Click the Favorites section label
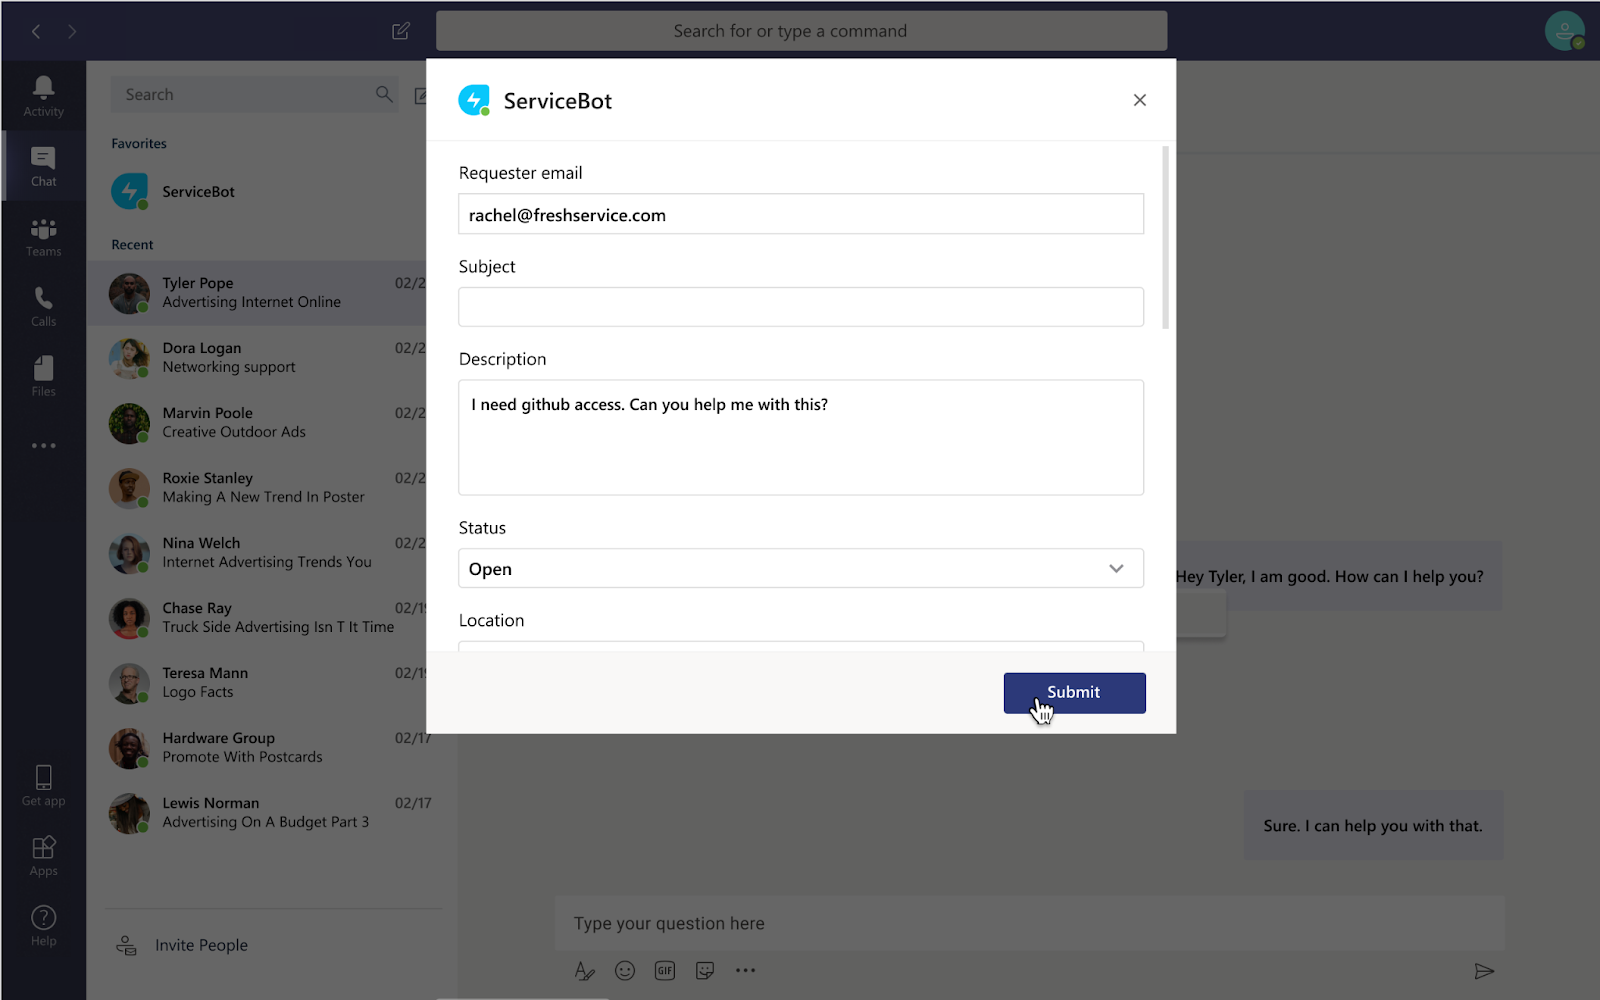The width and height of the screenshot is (1600, 1000). pos(139,143)
